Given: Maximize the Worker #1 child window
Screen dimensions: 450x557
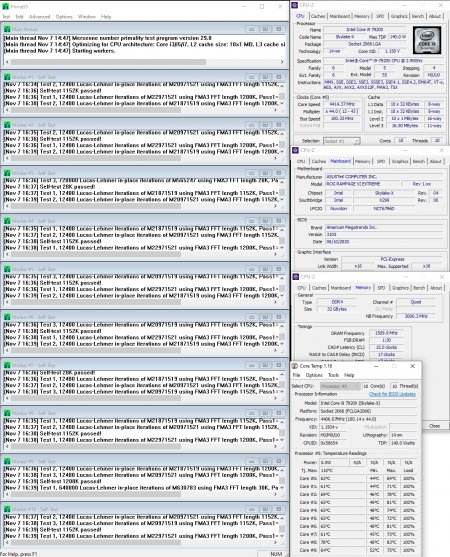Looking at the screenshot, I should pos(265,77).
